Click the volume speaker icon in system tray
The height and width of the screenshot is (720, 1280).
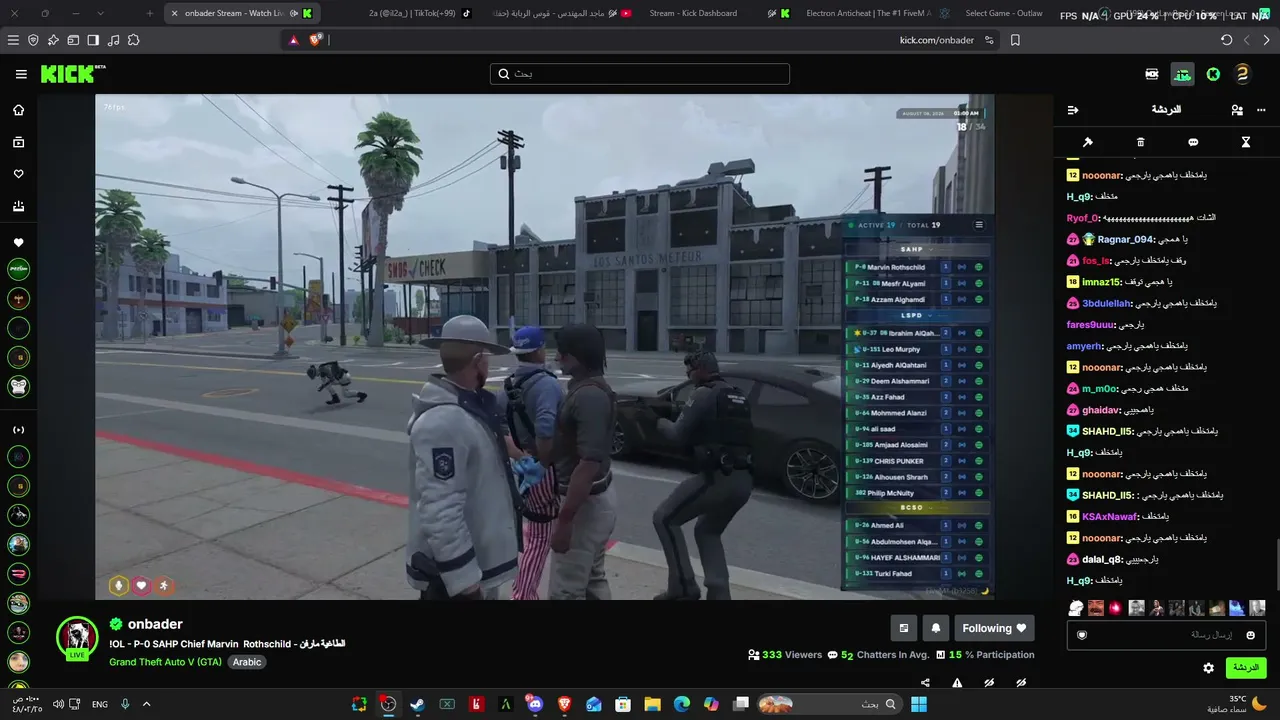point(58,704)
